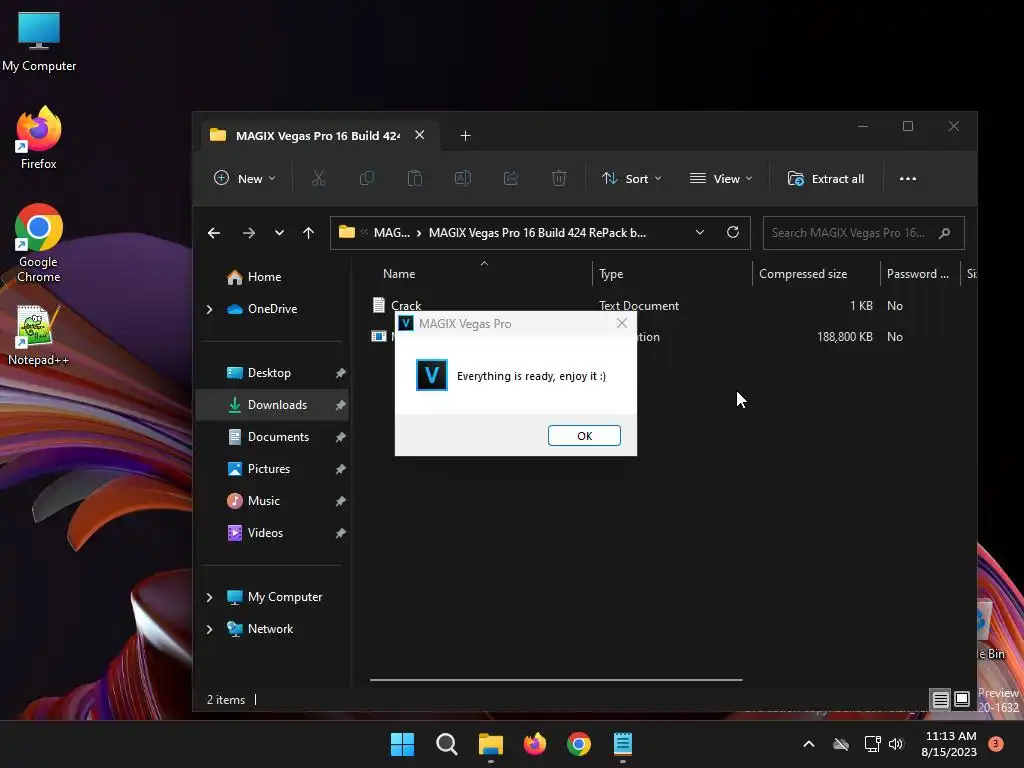The height and width of the screenshot is (768, 1024).
Task: Click the Paste clipboard icon
Action: coord(415,178)
